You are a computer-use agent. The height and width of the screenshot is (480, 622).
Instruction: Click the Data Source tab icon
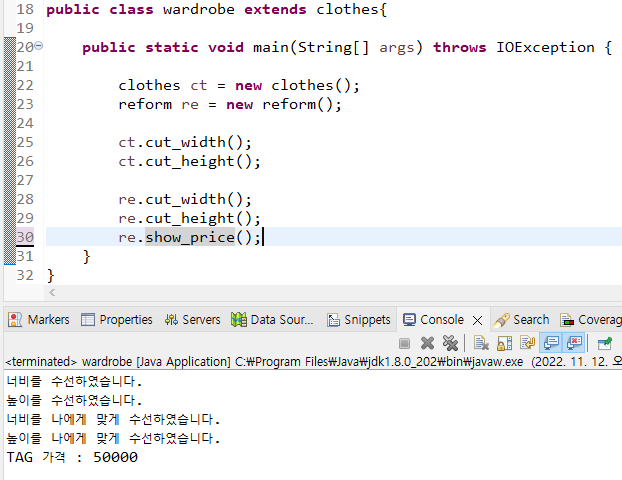click(239, 320)
